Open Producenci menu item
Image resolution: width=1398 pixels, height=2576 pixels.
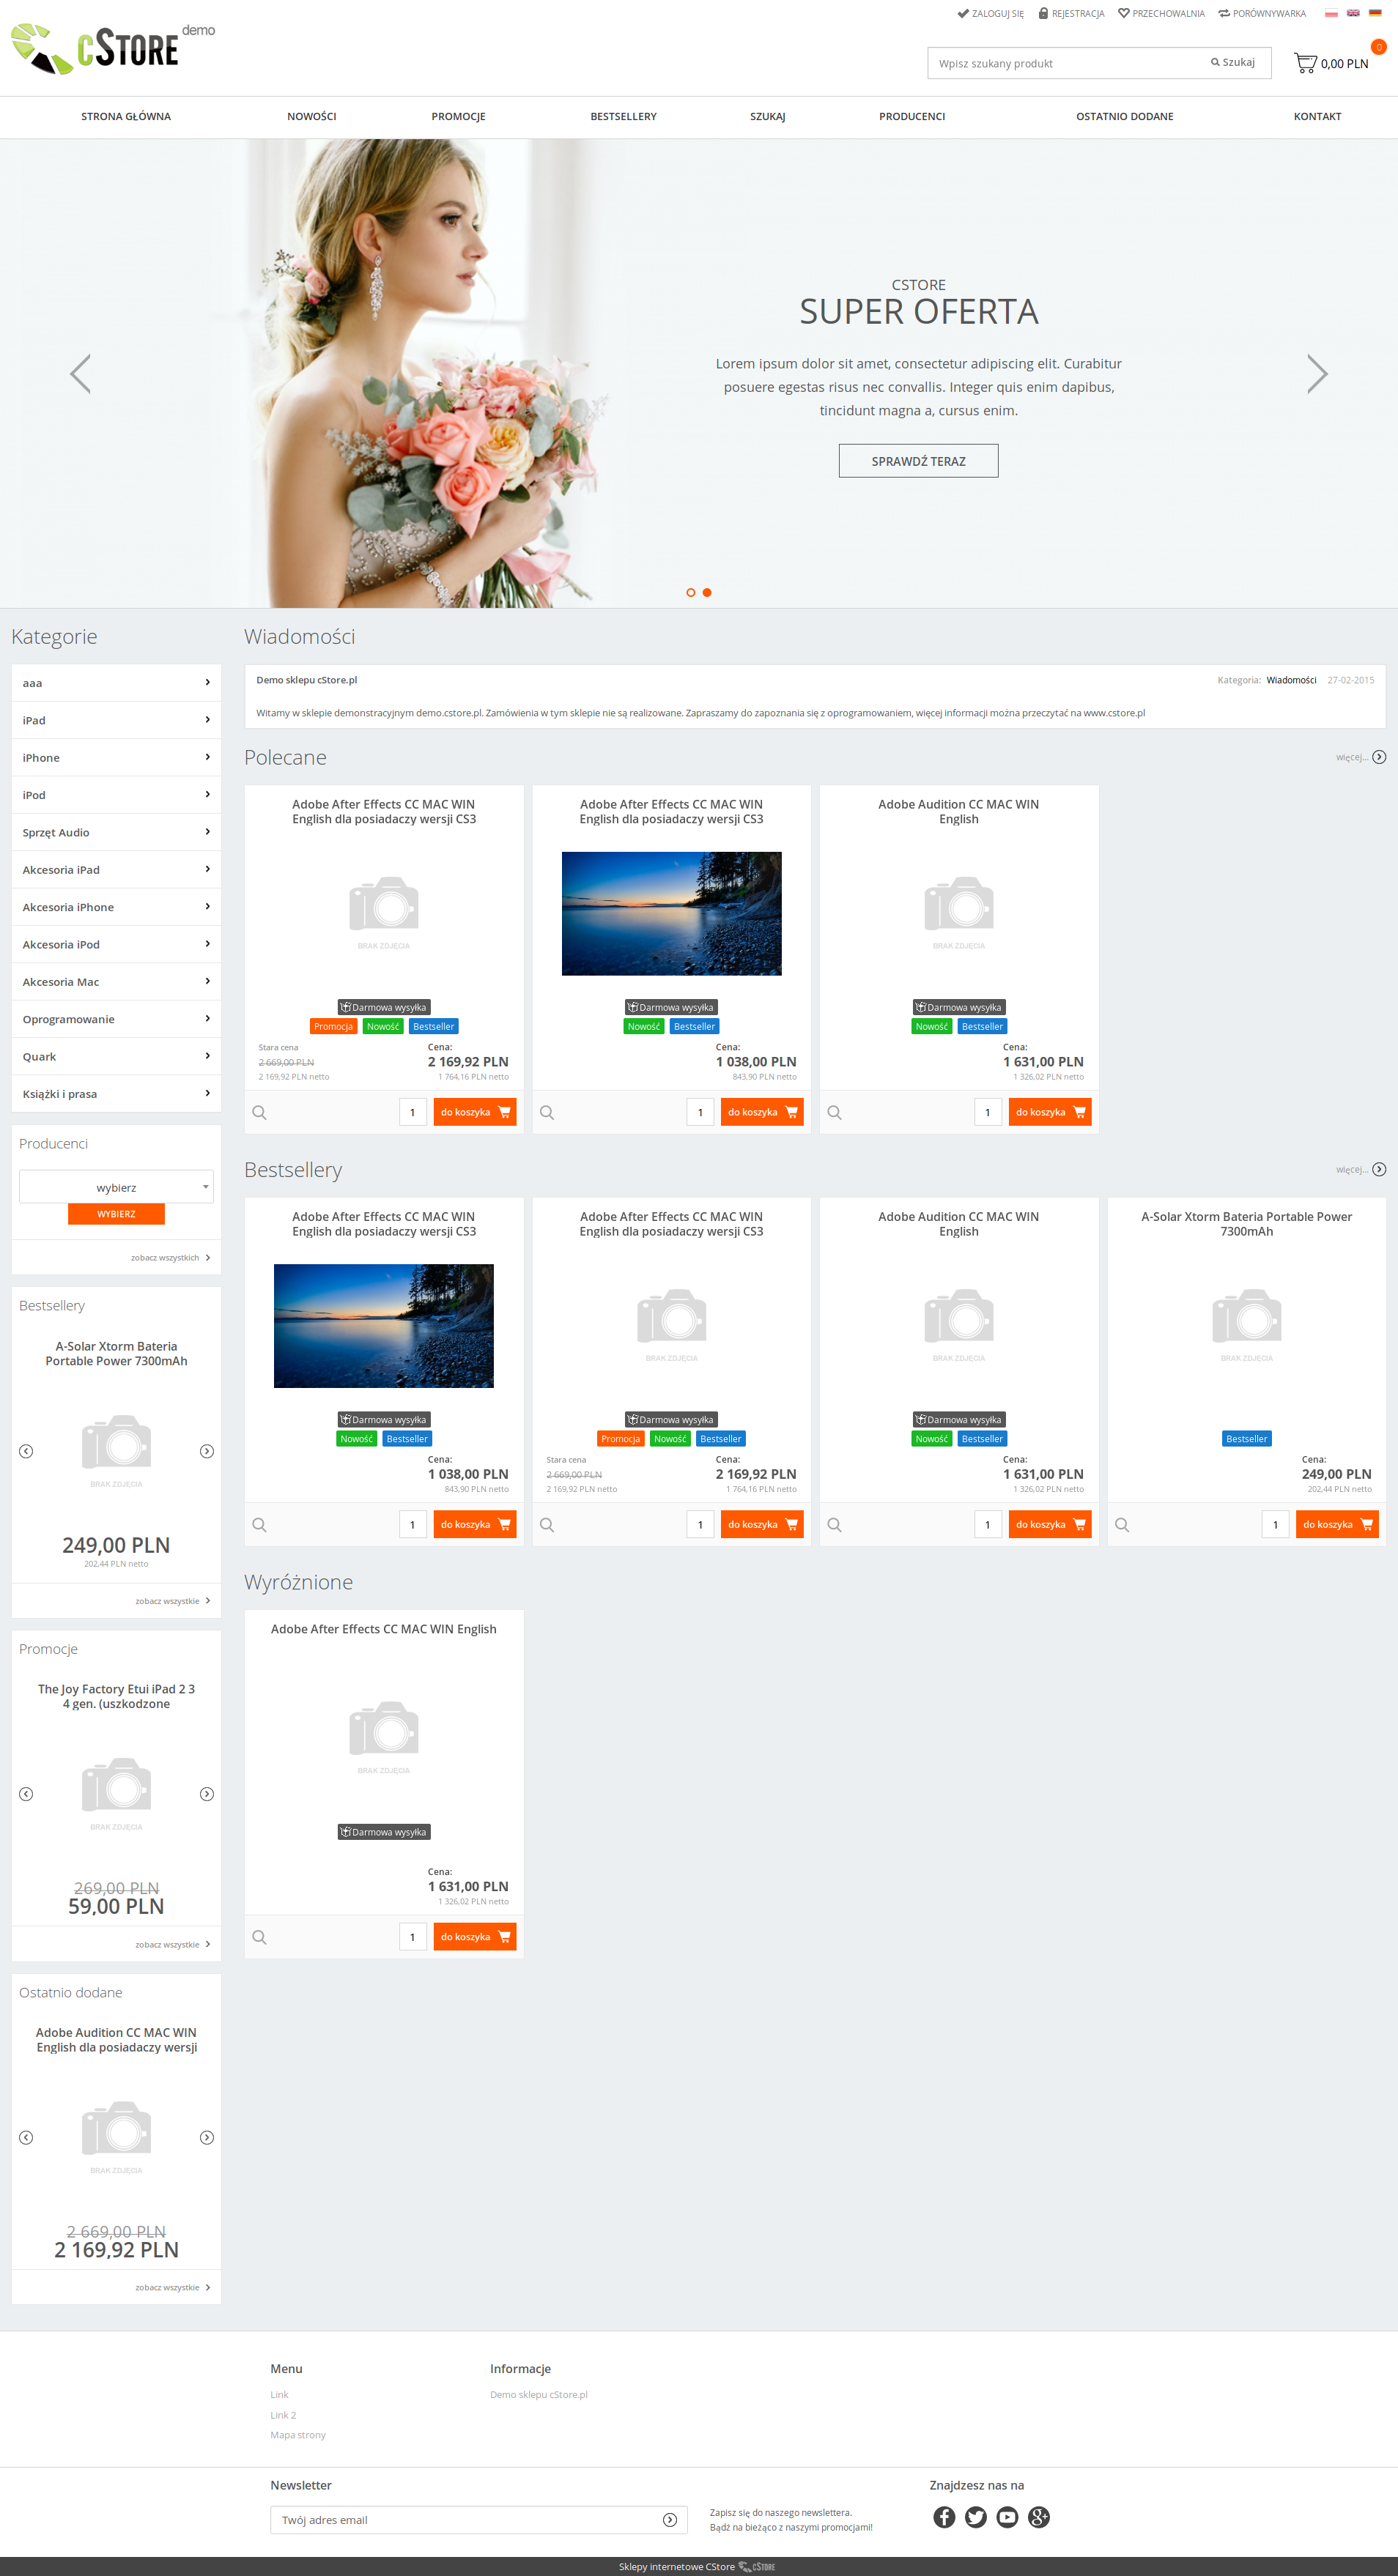[x=912, y=117]
